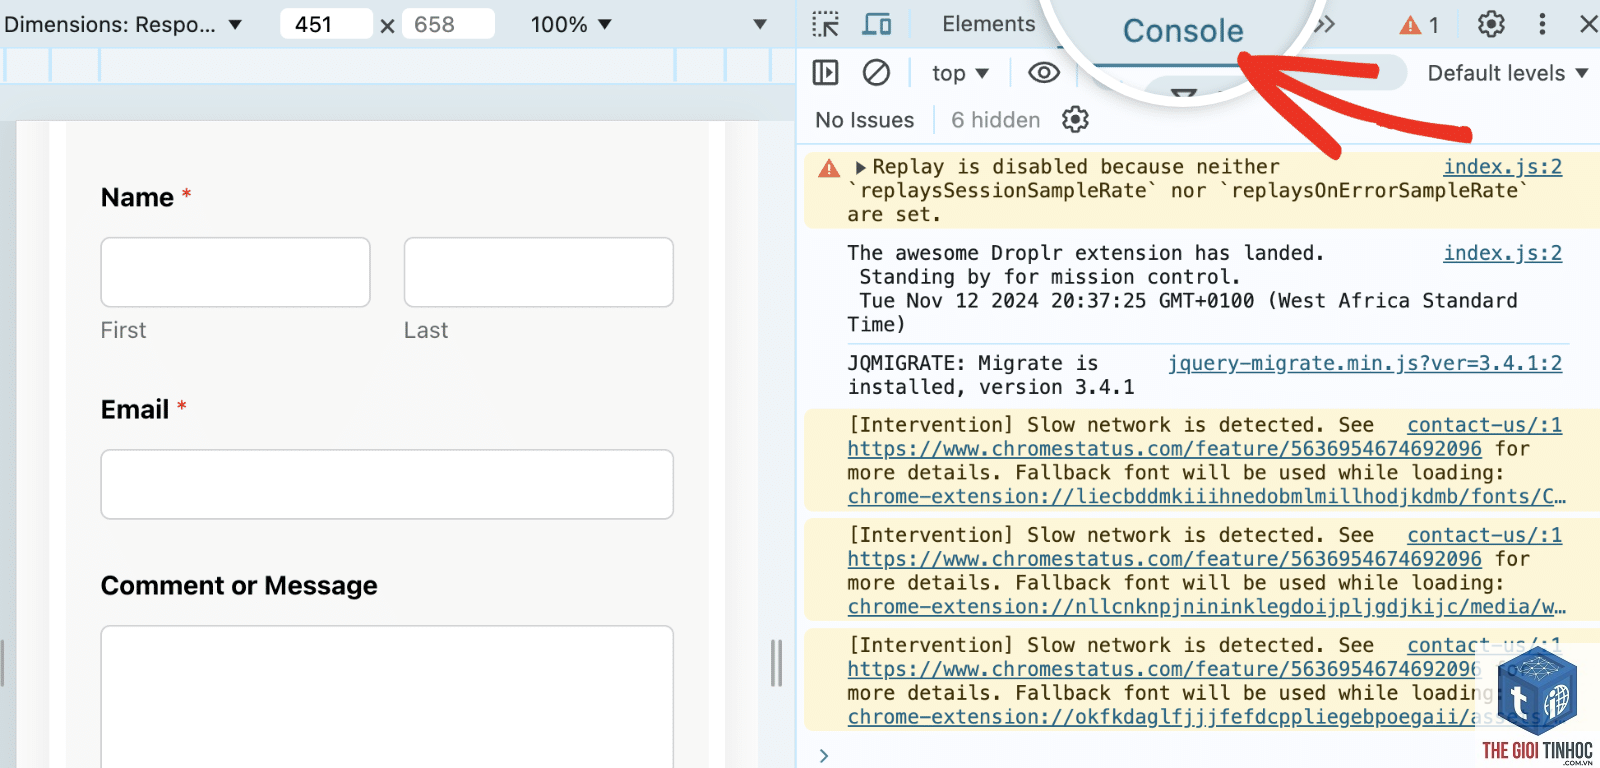Open index.js:2 link on Replay warning
This screenshot has height=768, width=1600.
(x=1502, y=167)
